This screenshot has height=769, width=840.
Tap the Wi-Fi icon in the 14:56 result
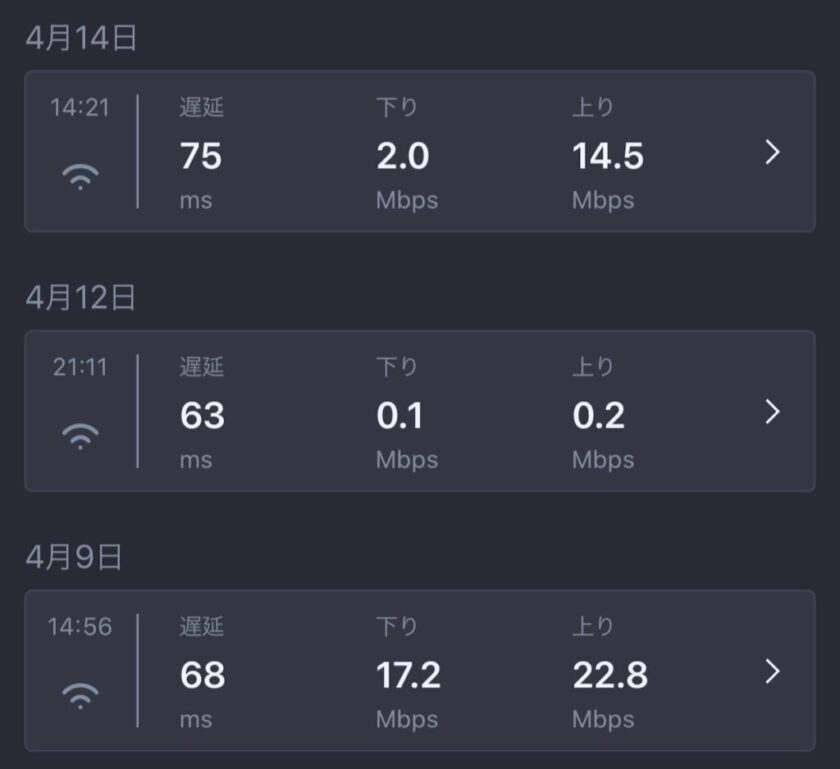coord(80,696)
